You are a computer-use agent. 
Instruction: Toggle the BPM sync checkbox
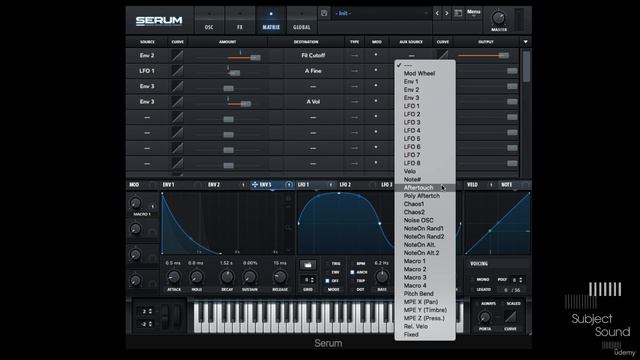click(x=353, y=264)
